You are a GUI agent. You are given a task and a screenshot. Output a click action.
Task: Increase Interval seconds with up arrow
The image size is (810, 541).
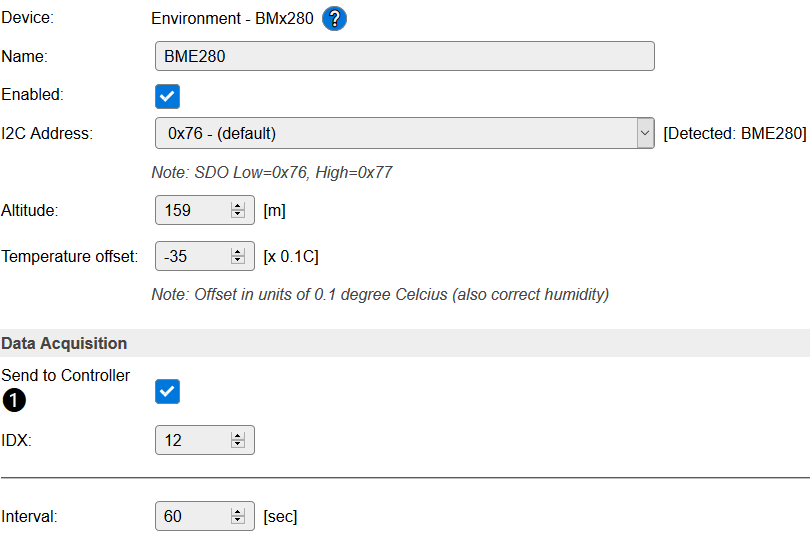(x=238, y=512)
